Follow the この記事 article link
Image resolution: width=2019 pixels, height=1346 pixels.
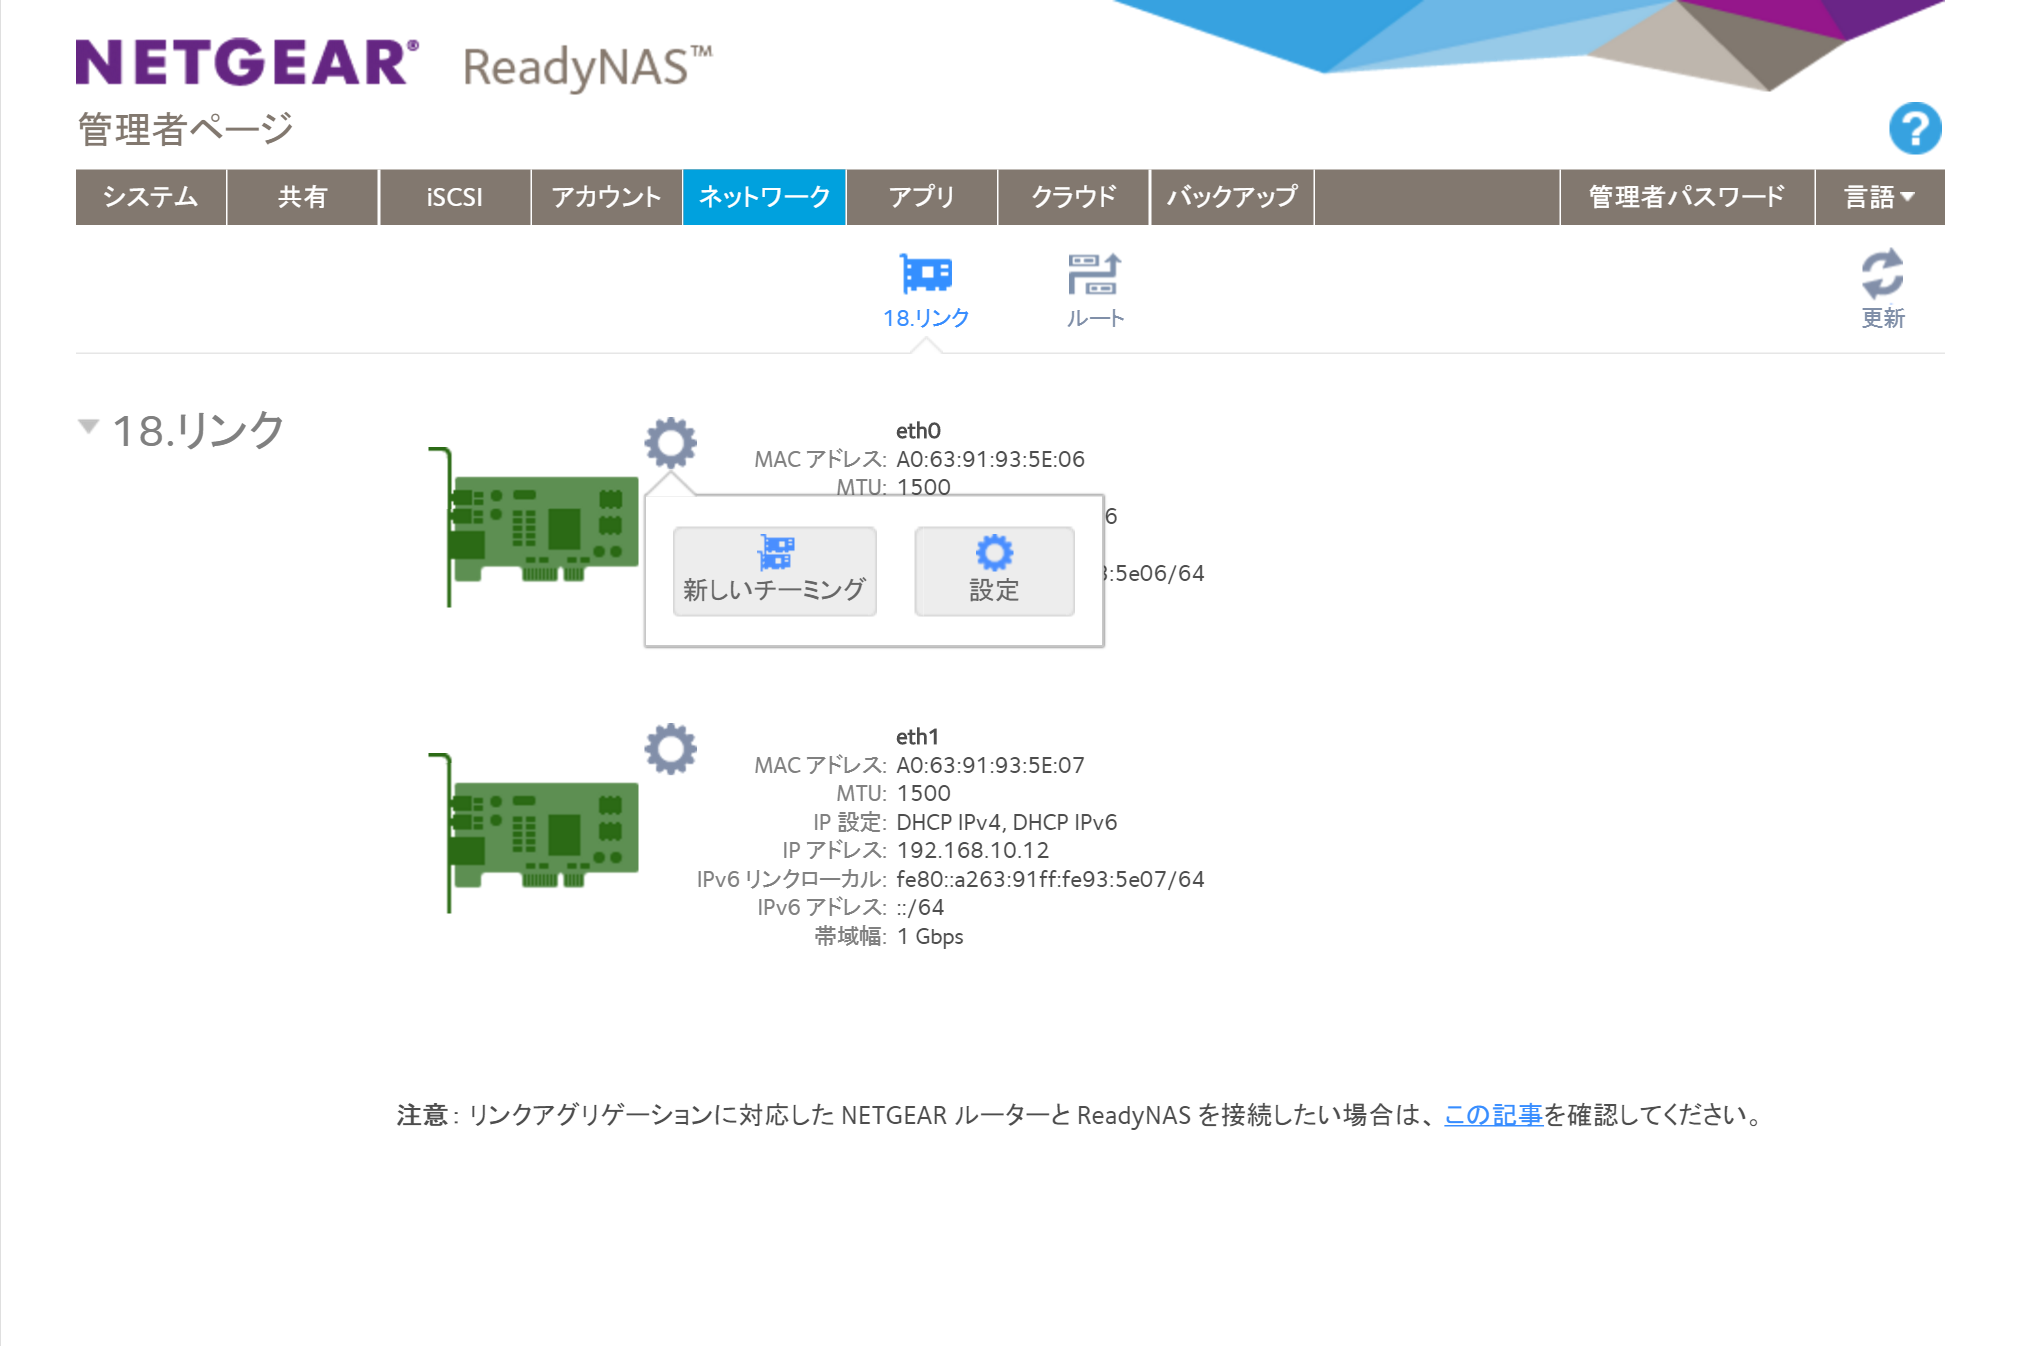1493,1115
